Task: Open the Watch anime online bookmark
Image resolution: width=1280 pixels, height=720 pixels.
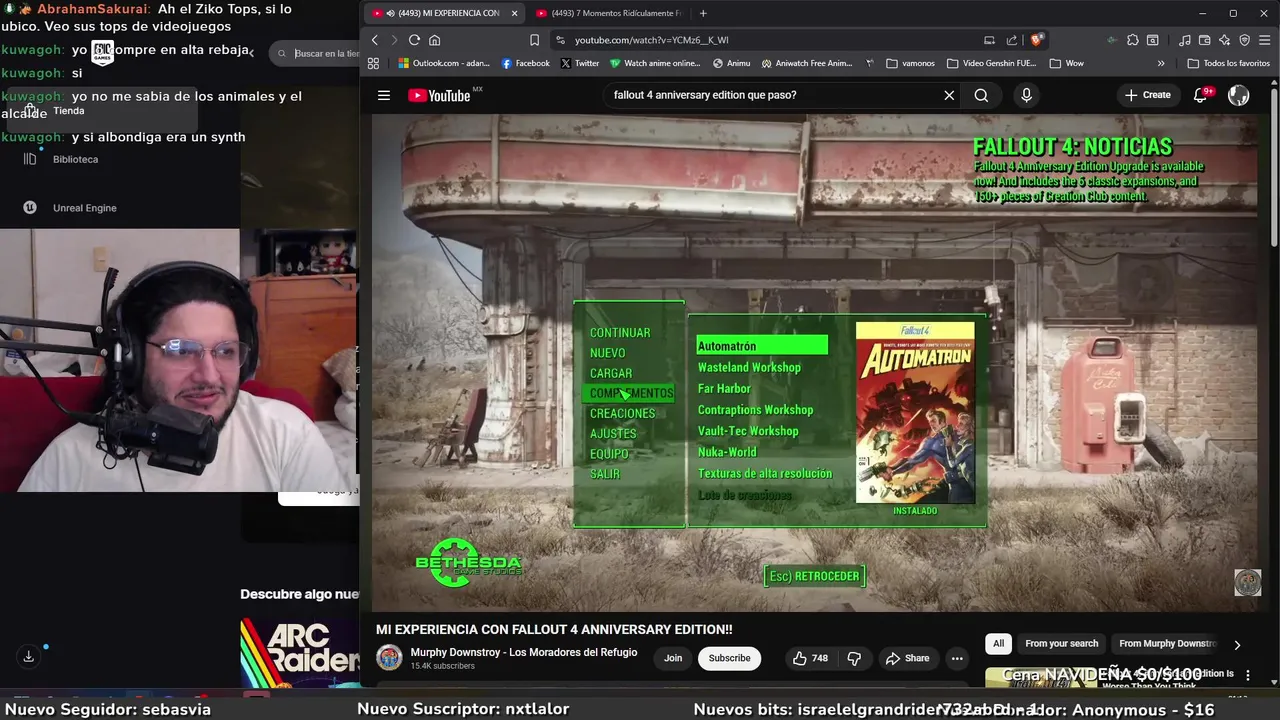Action: point(655,63)
